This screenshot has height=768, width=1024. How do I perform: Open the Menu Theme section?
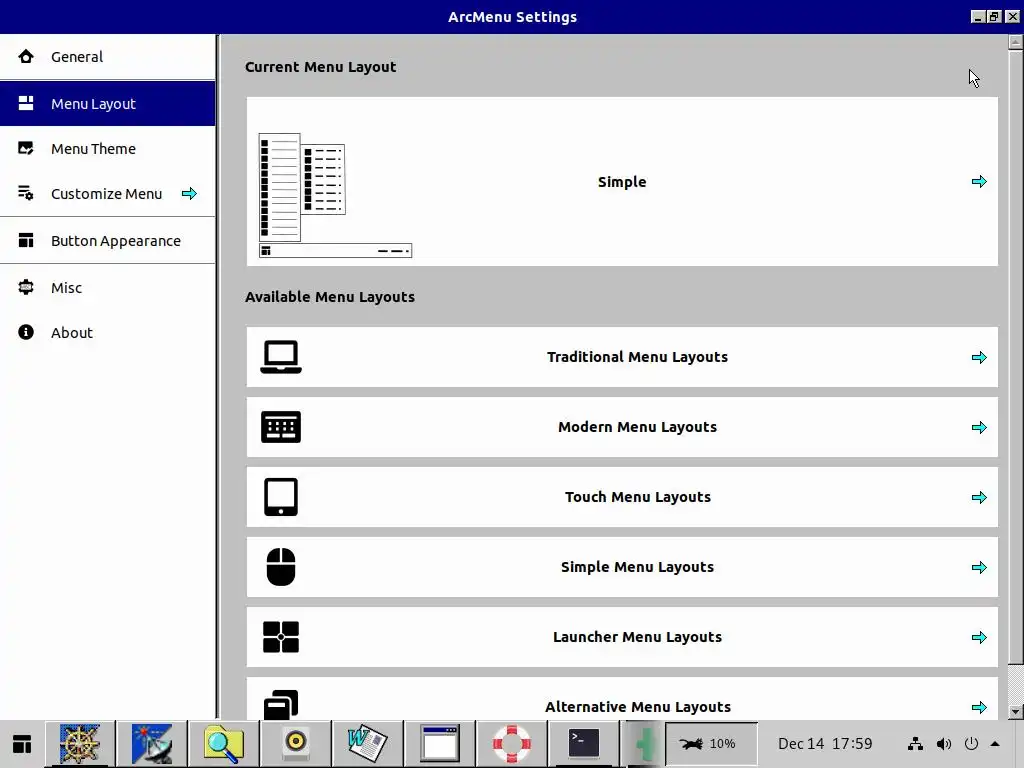pos(108,149)
